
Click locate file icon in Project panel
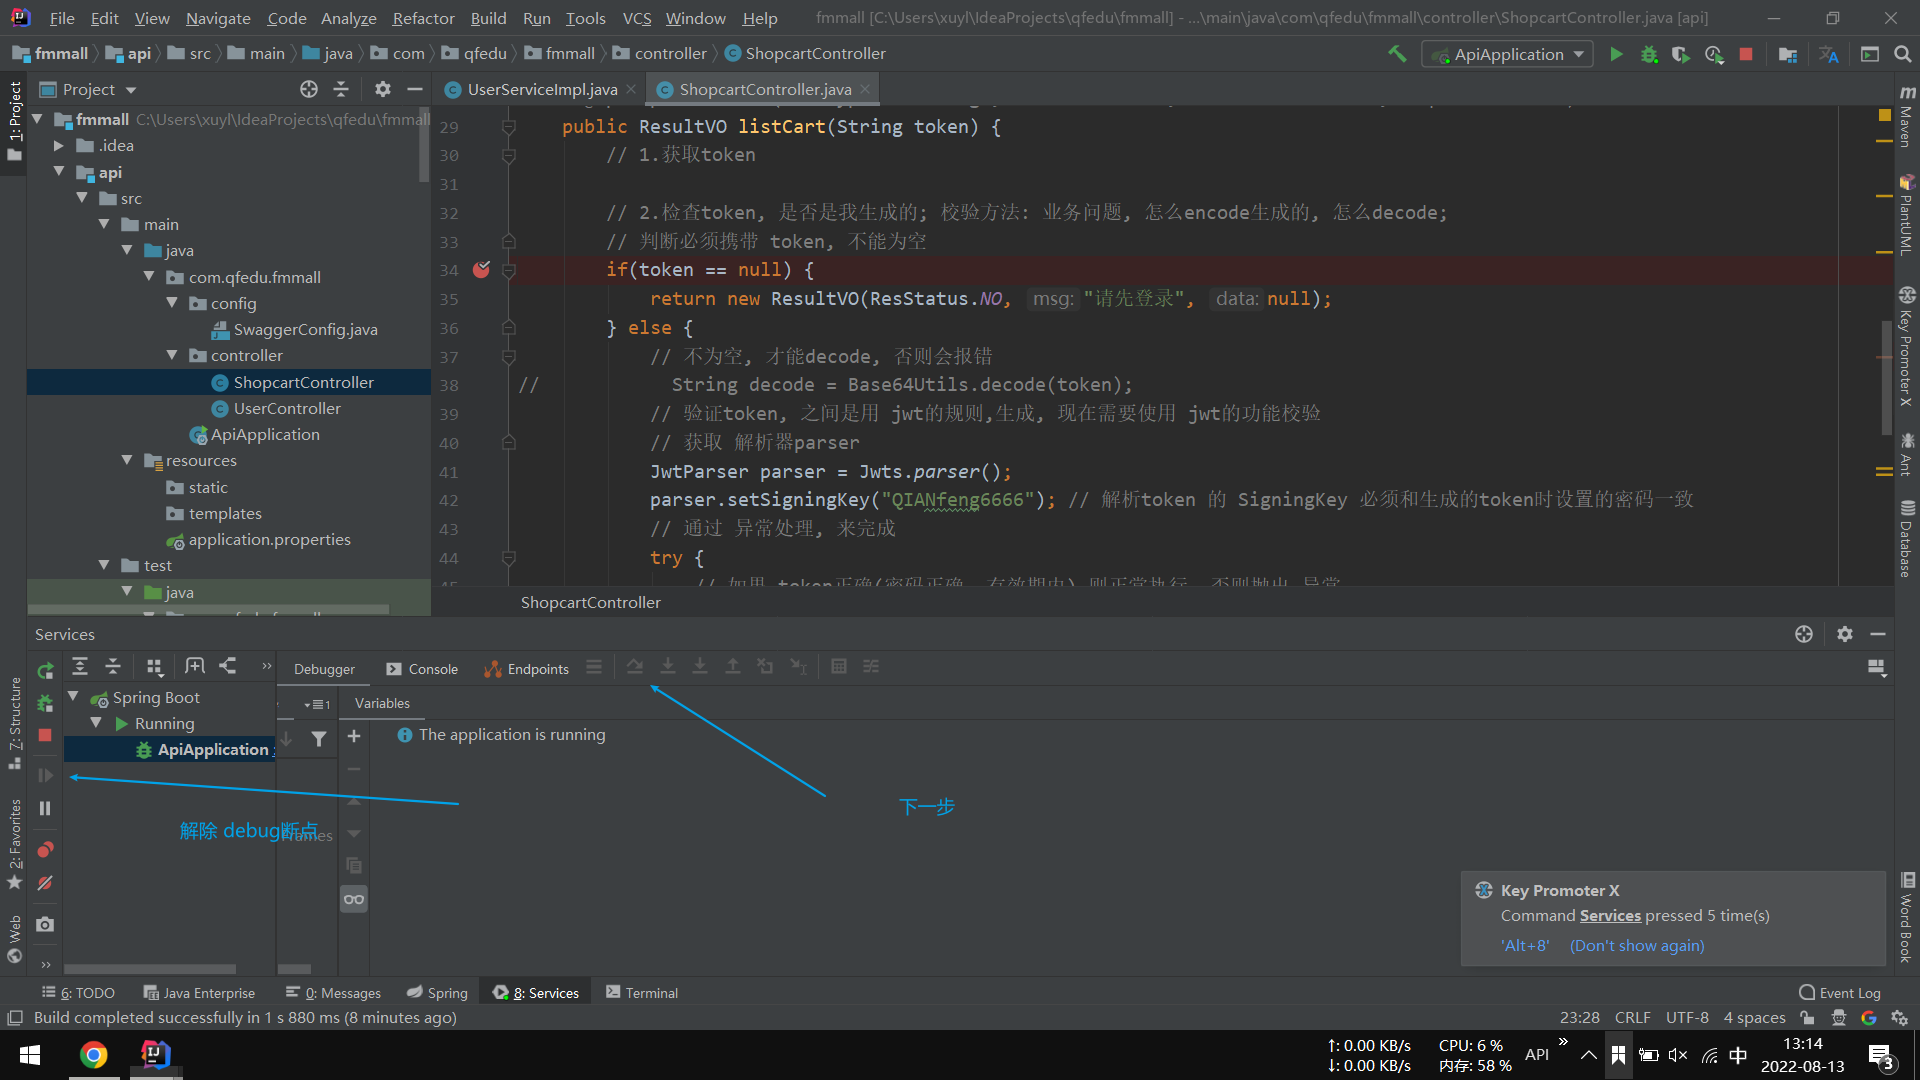pyautogui.click(x=309, y=89)
